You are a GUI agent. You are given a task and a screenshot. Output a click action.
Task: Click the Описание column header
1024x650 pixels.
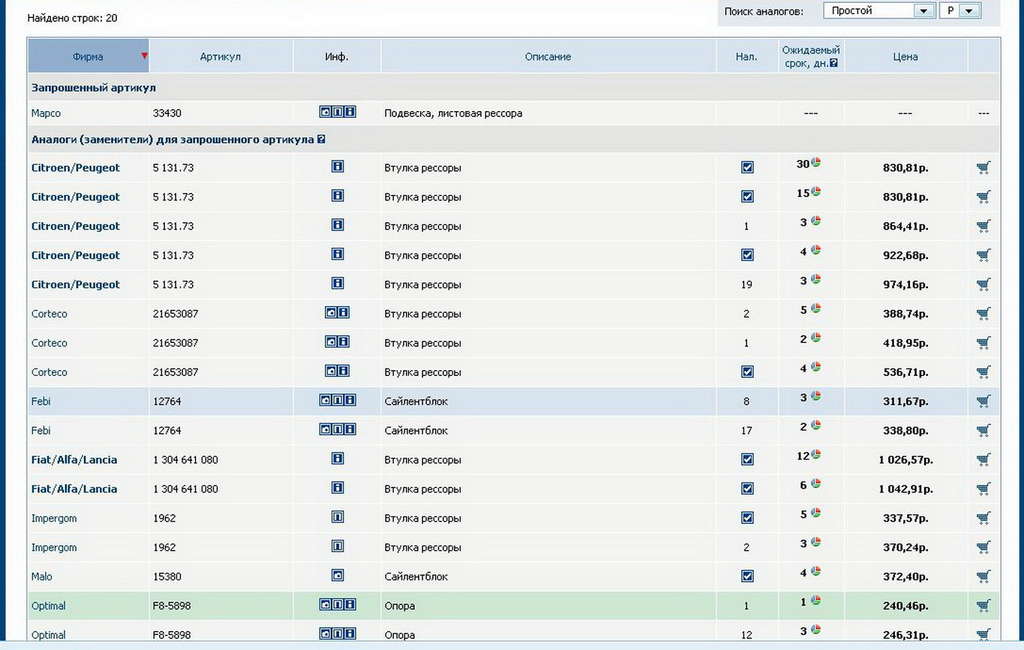point(548,57)
